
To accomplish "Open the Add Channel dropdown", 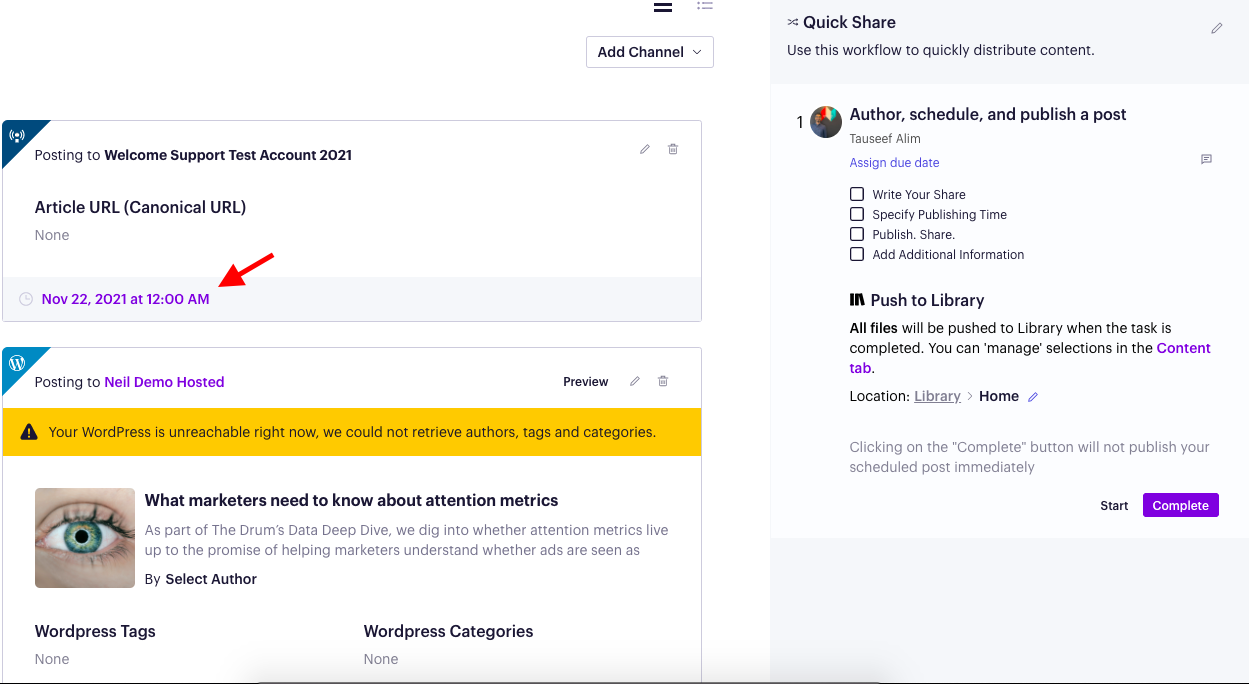I will click(649, 51).
